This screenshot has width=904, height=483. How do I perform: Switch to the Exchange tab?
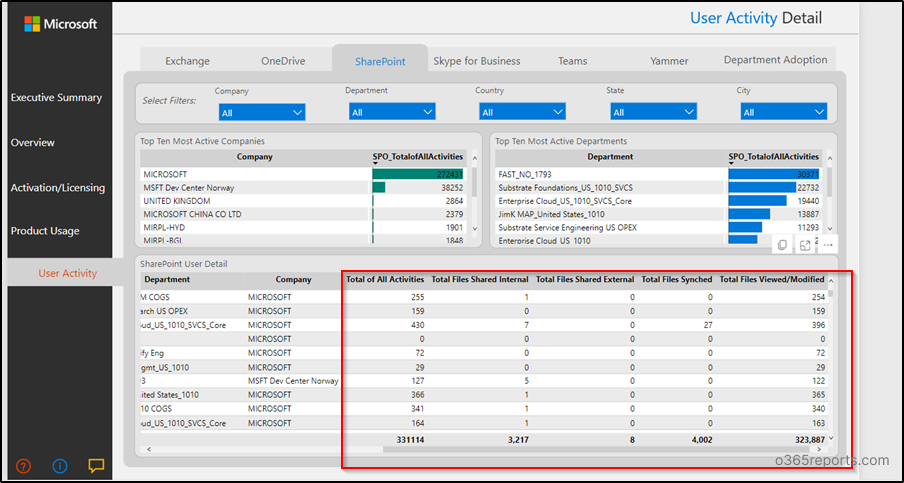coord(187,61)
